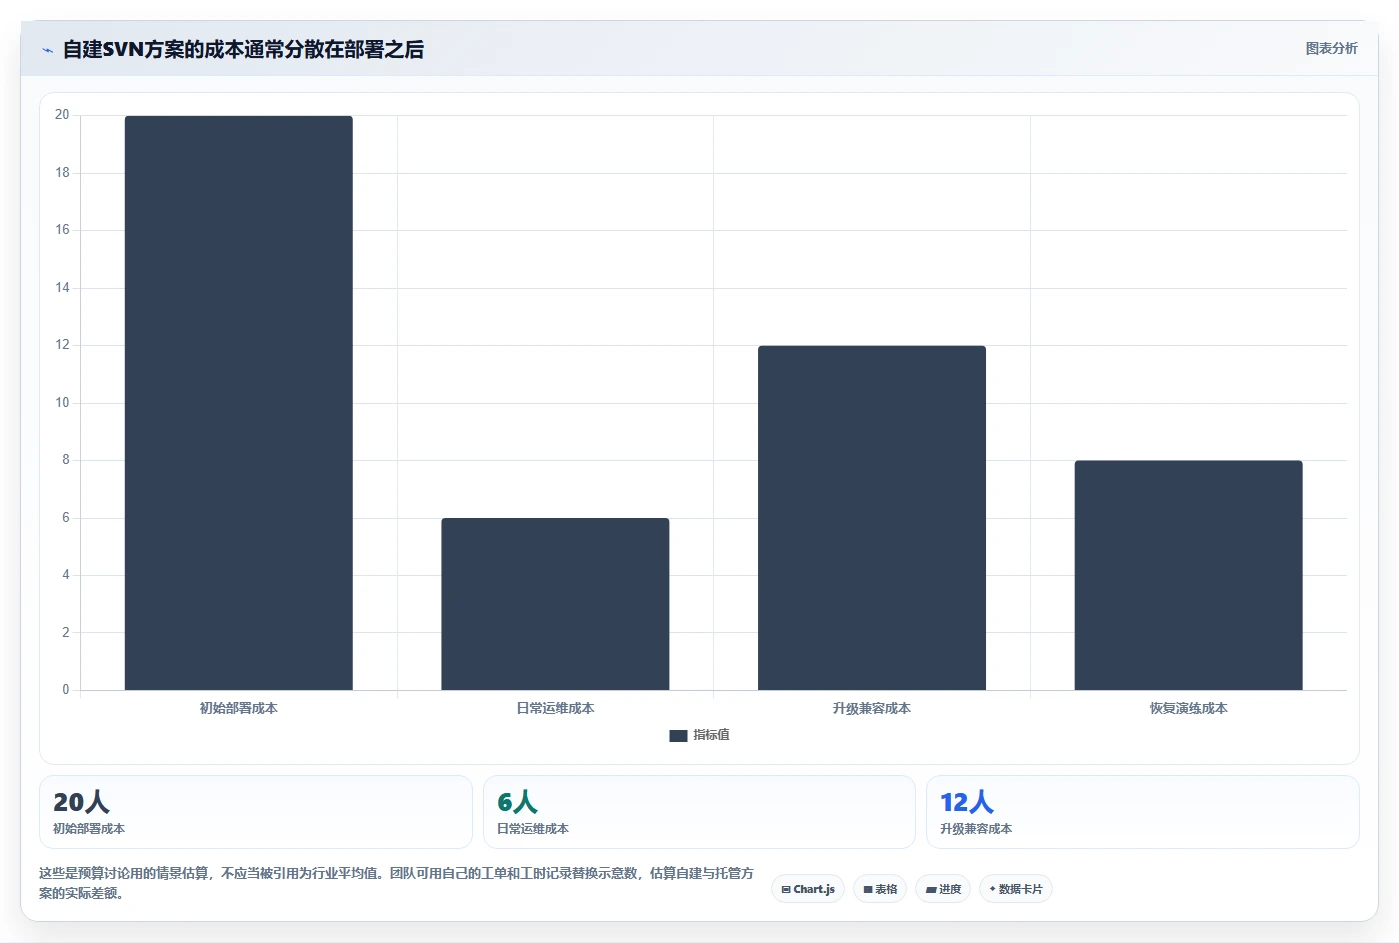Click the 升级兼容成本 bar in the chart
The height and width of the screenshot is (943, 1399).
click(872, 518)
